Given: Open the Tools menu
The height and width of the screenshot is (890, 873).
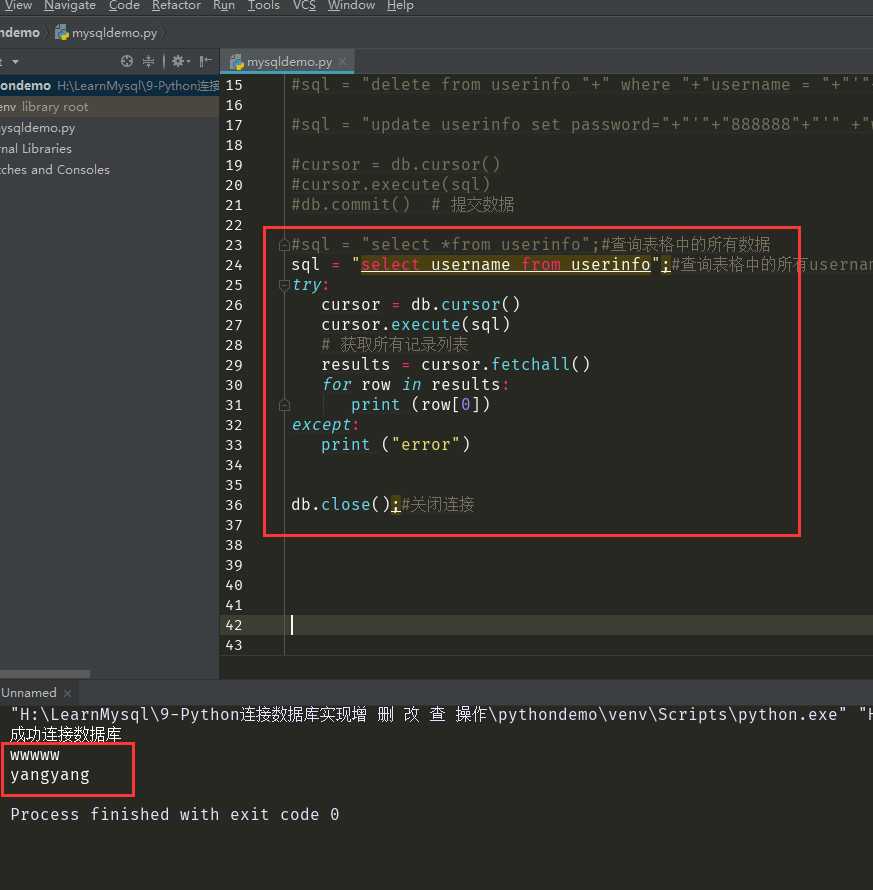Looking at the screenshot, I should 263,6.
